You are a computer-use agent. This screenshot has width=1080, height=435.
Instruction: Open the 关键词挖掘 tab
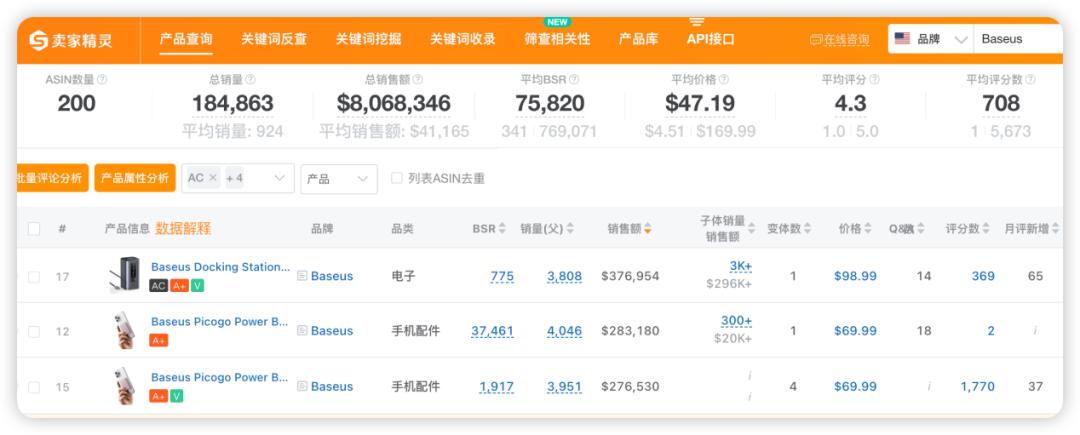(x=368, y=39)
